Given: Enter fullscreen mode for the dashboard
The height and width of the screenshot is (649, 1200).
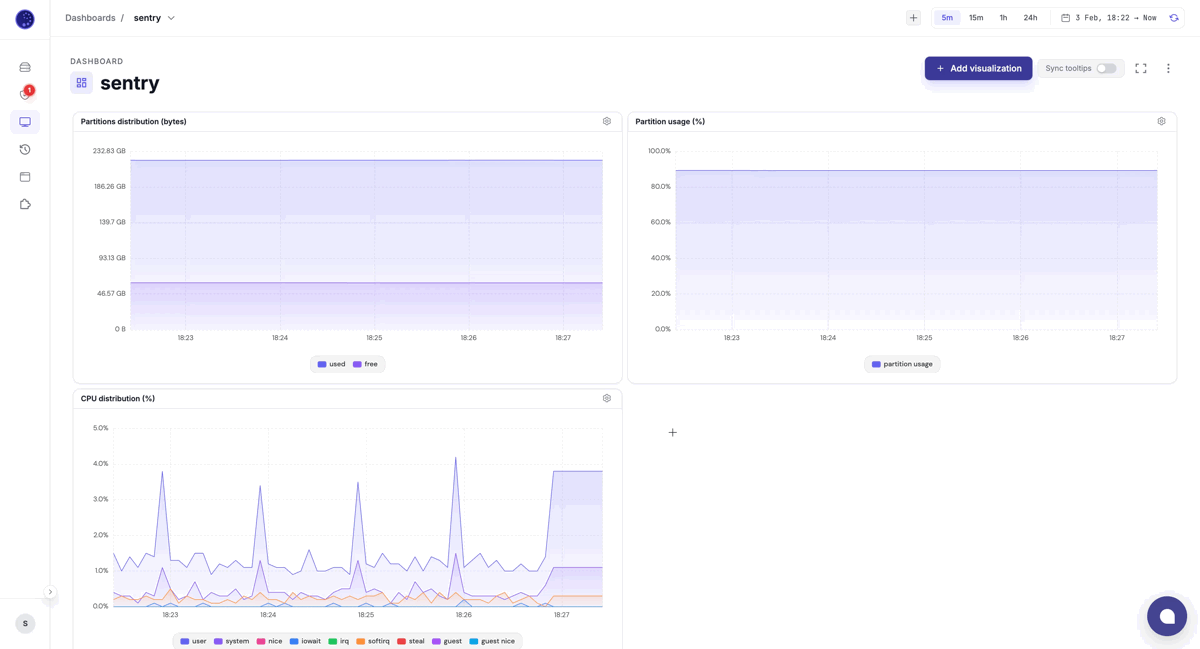Looking at the screenshot, I should click(x=1140, y=68).
